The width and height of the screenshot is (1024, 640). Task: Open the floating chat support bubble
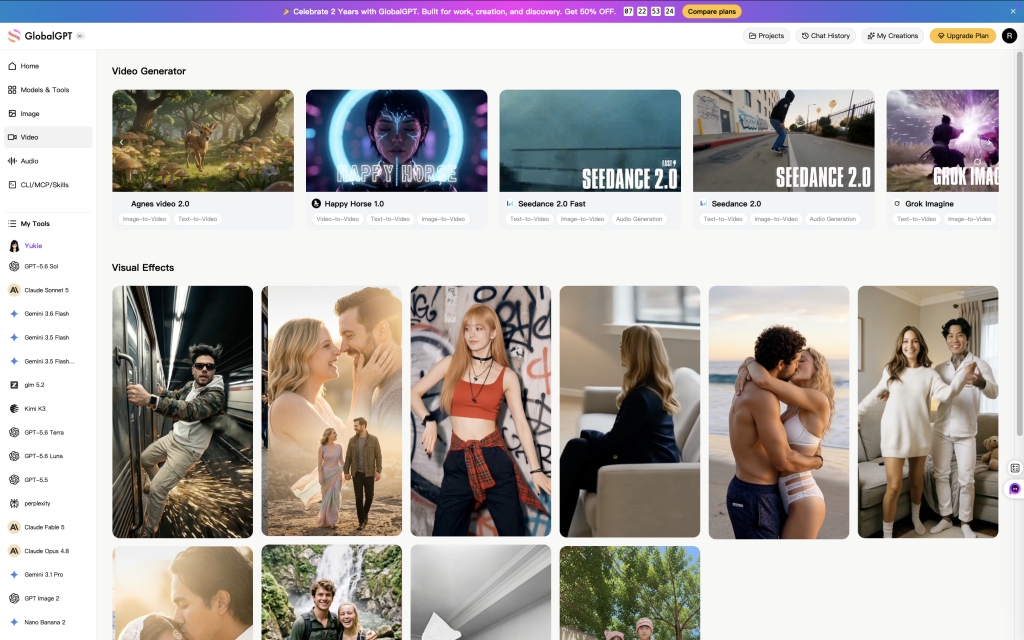(x=1014, y=488)
